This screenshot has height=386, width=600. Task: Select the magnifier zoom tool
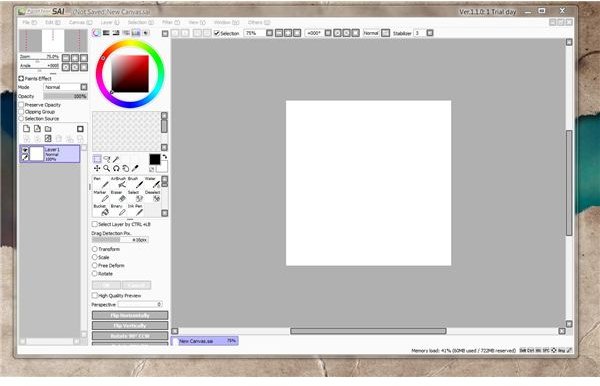point(106,168)
